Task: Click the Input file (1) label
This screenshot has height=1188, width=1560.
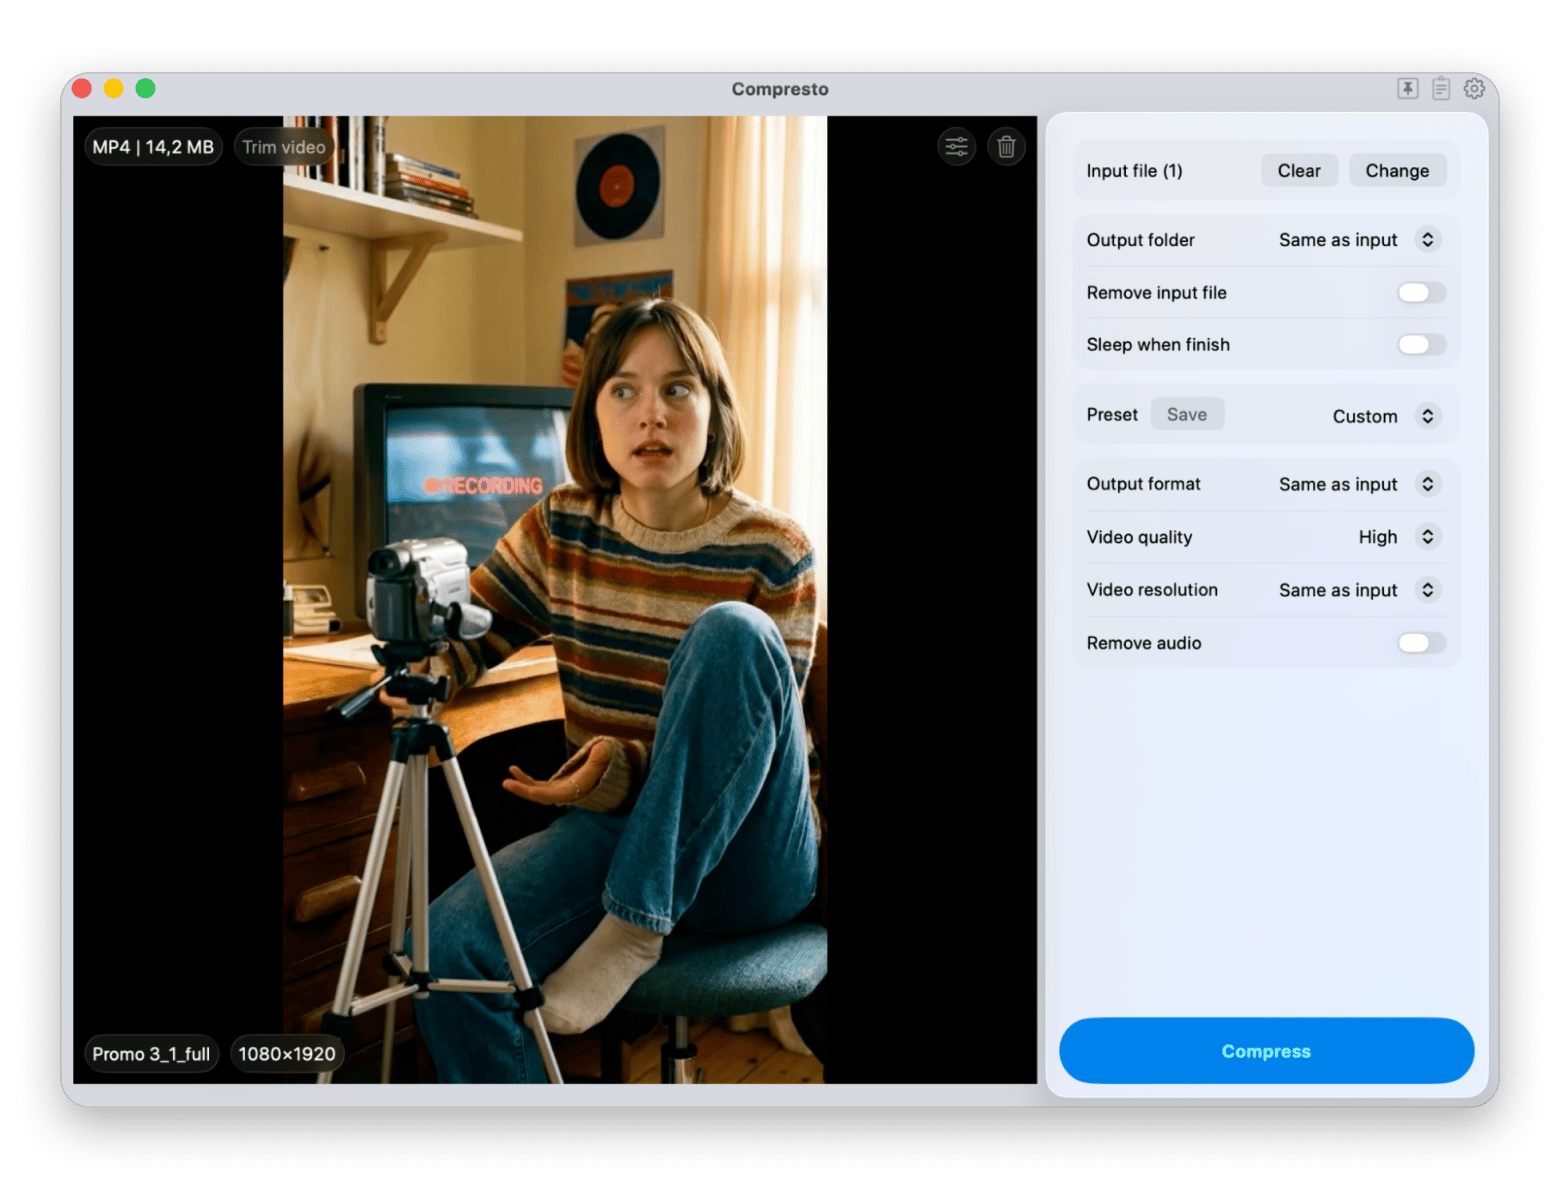Action: click(1135, 171)
